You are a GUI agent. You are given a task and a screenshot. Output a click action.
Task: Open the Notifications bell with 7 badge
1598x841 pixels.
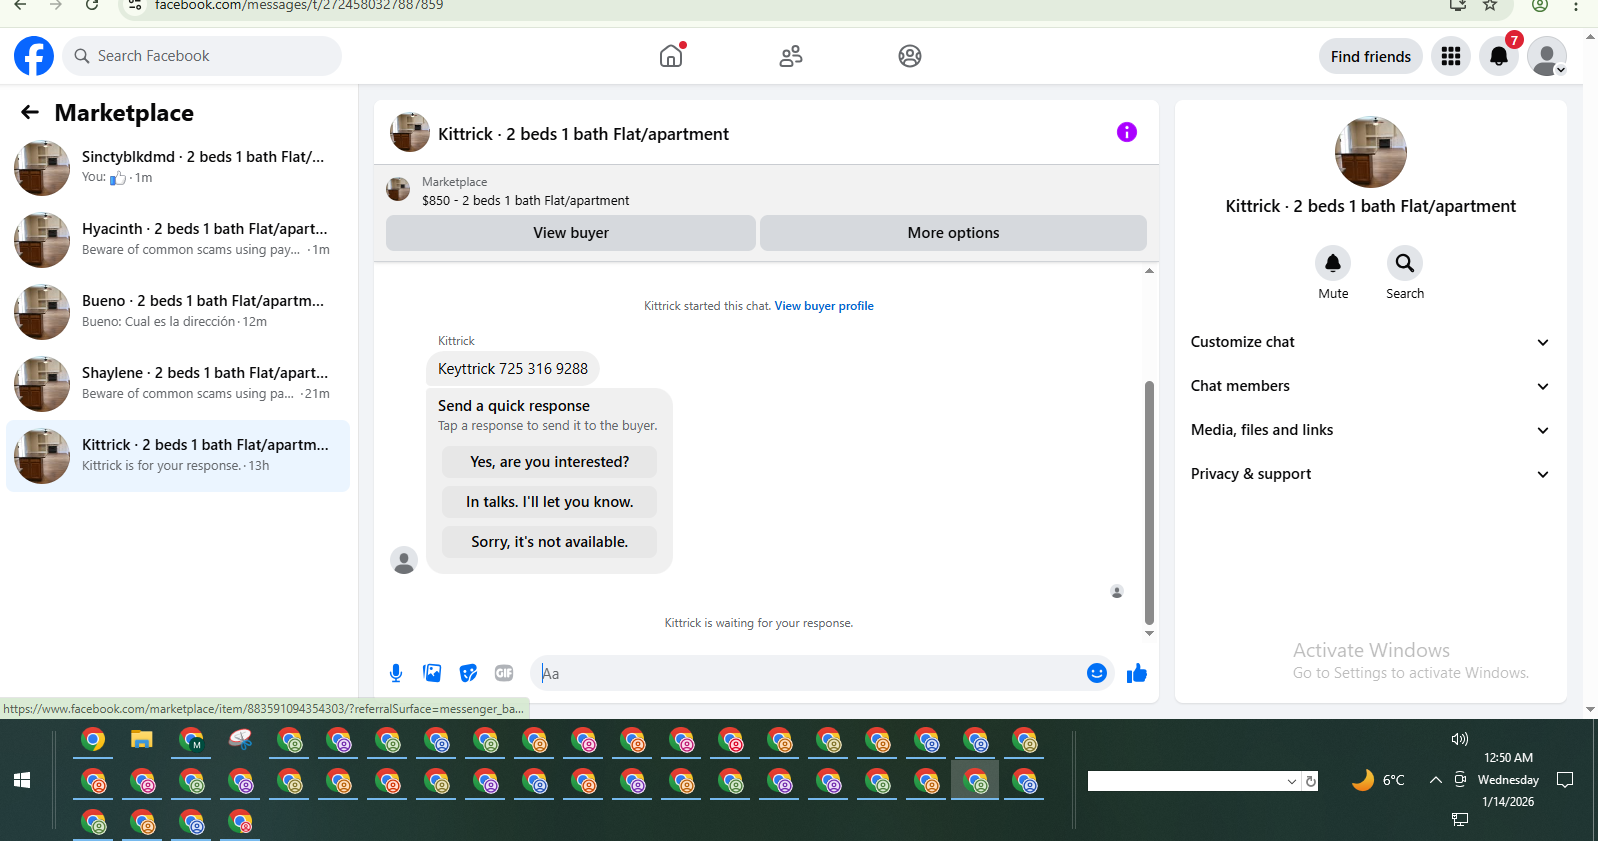click(1499, 56)
